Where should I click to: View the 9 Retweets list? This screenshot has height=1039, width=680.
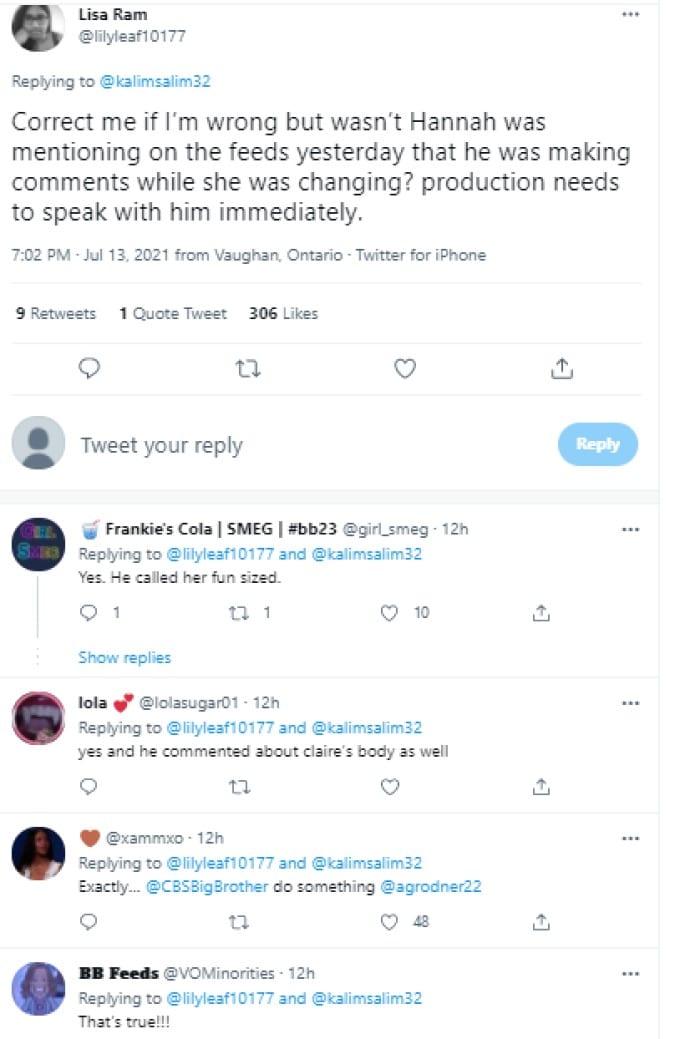coord(56,313)
